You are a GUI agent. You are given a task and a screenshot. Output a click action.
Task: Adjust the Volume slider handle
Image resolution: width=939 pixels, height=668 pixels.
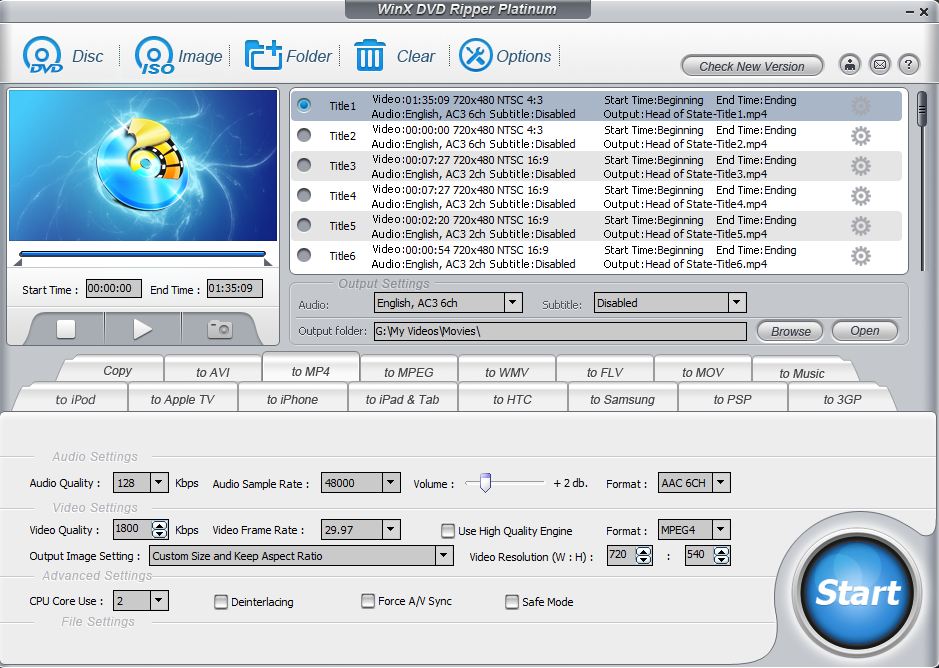(485, 482)
